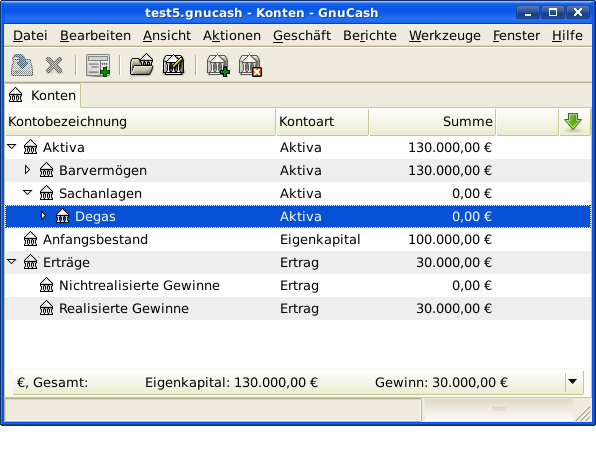This screenshot has height=468, width=596.
Task: Click the bank icon beside Anfangsbestand
Action: 30,239
